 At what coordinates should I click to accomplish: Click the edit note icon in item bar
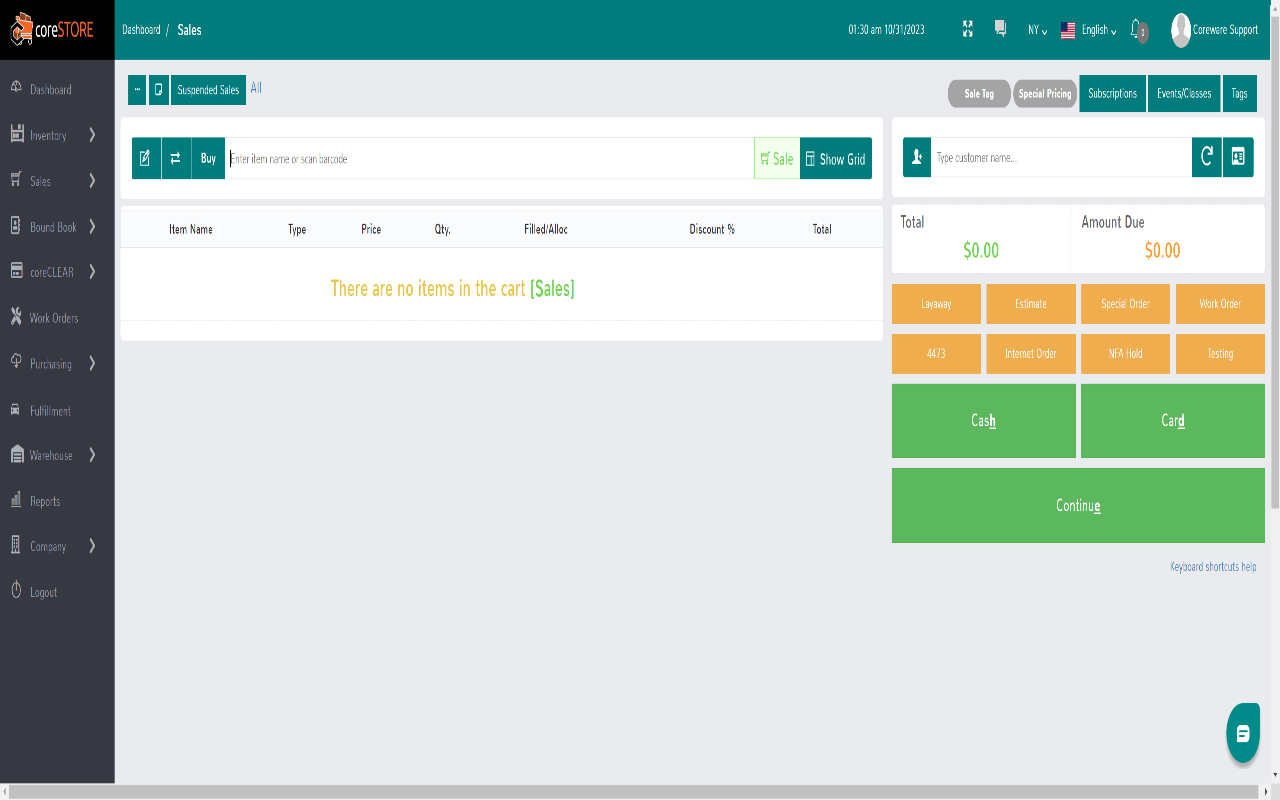(x=146, y=158)
